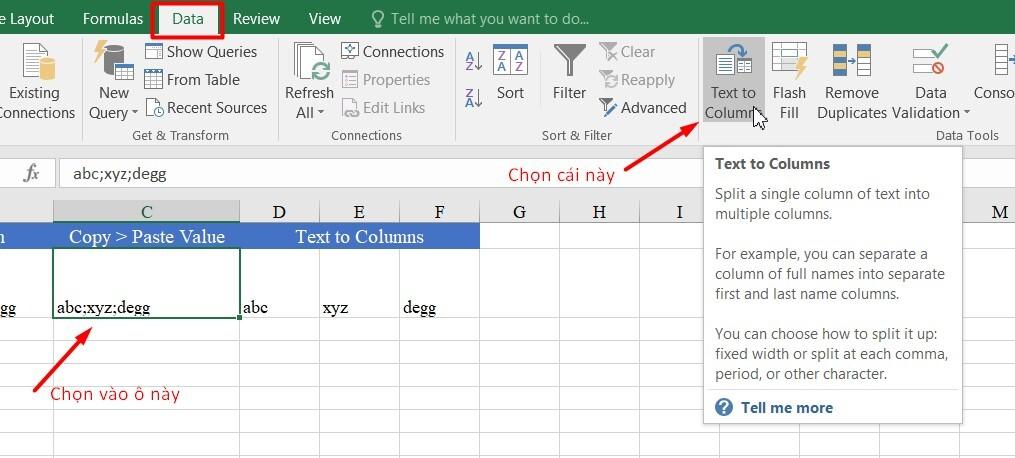Open the Review ribbon tab
The image size is (1015, 458).
tap(256, 18)
